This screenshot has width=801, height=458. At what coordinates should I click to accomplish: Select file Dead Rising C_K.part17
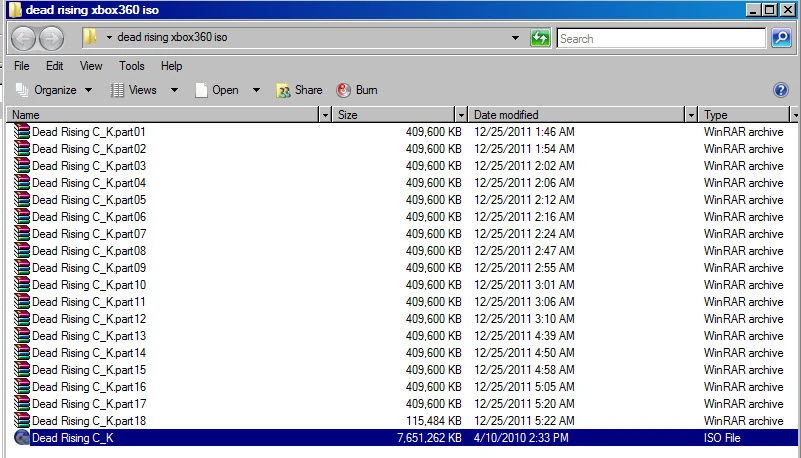(x=89, y=404)
